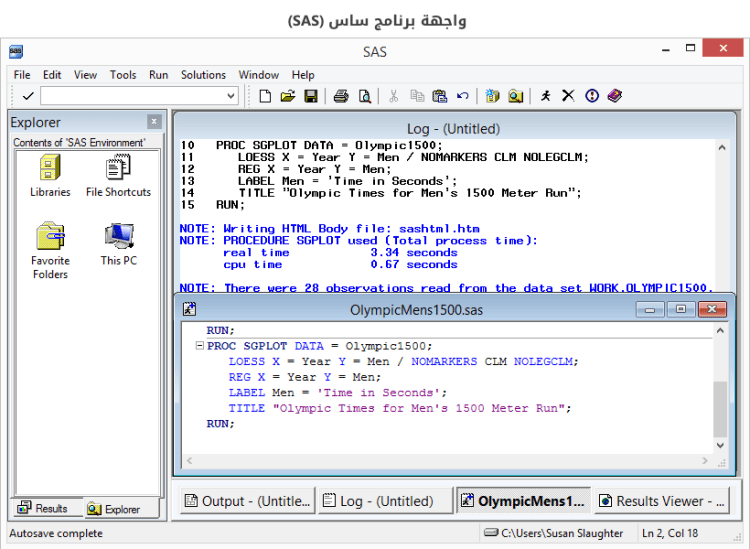The height and width of the screenshot is (549, 750).
Task: Click the command bar checkmark icon
Action: [x=28, y=96]
